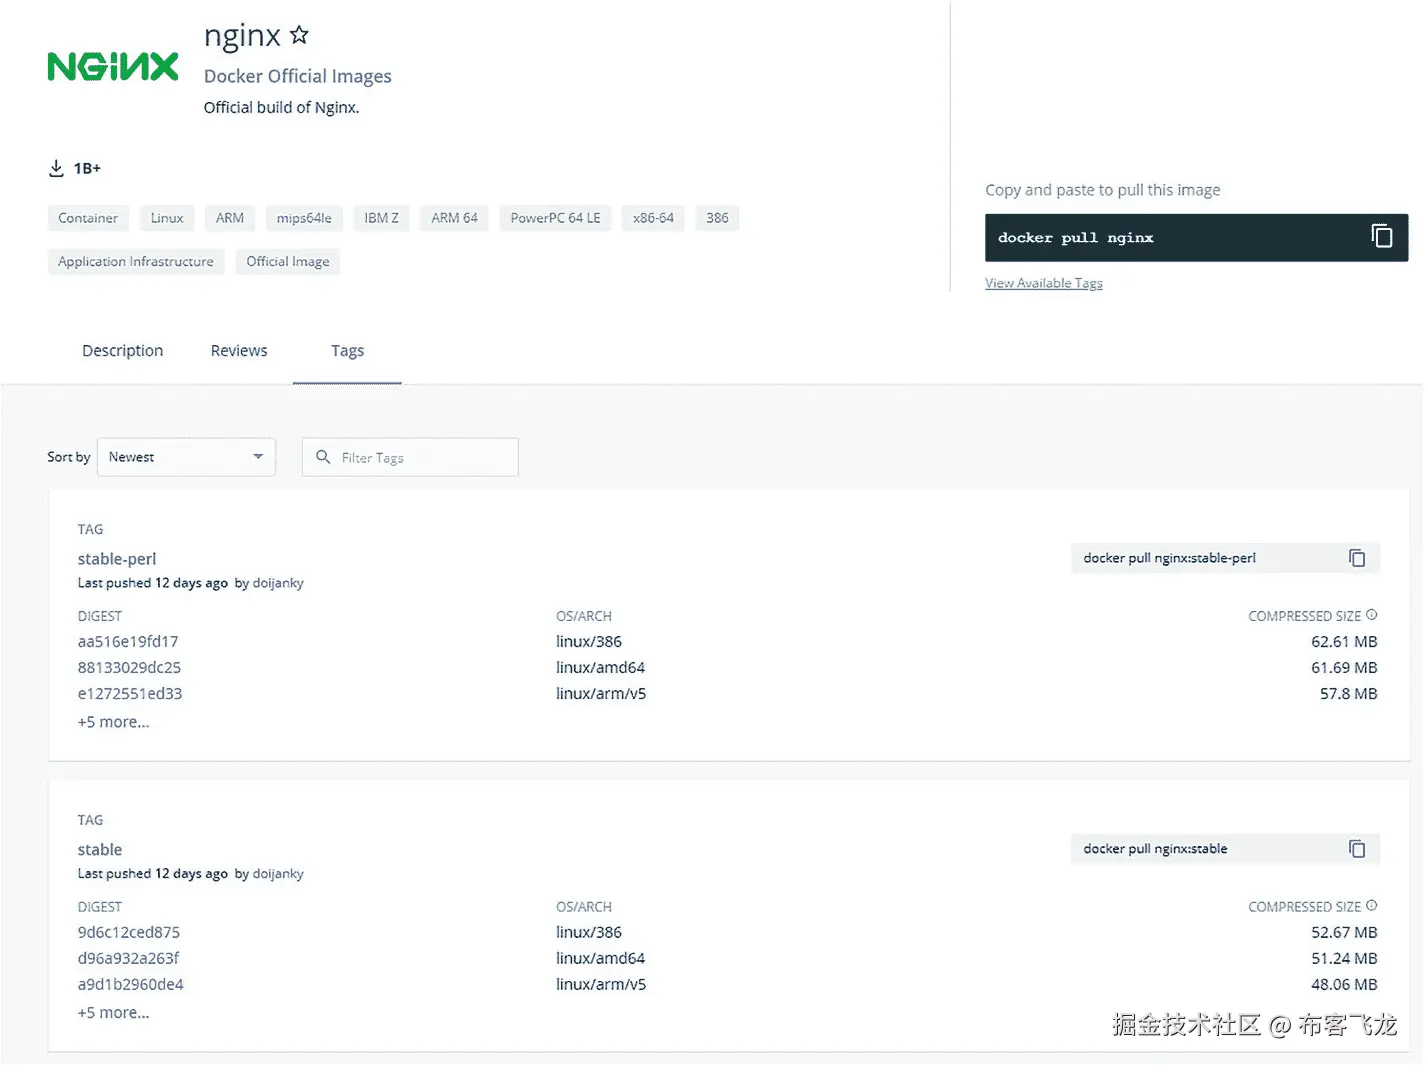
Task: Open the stable tag link
Action: [100, 850]
